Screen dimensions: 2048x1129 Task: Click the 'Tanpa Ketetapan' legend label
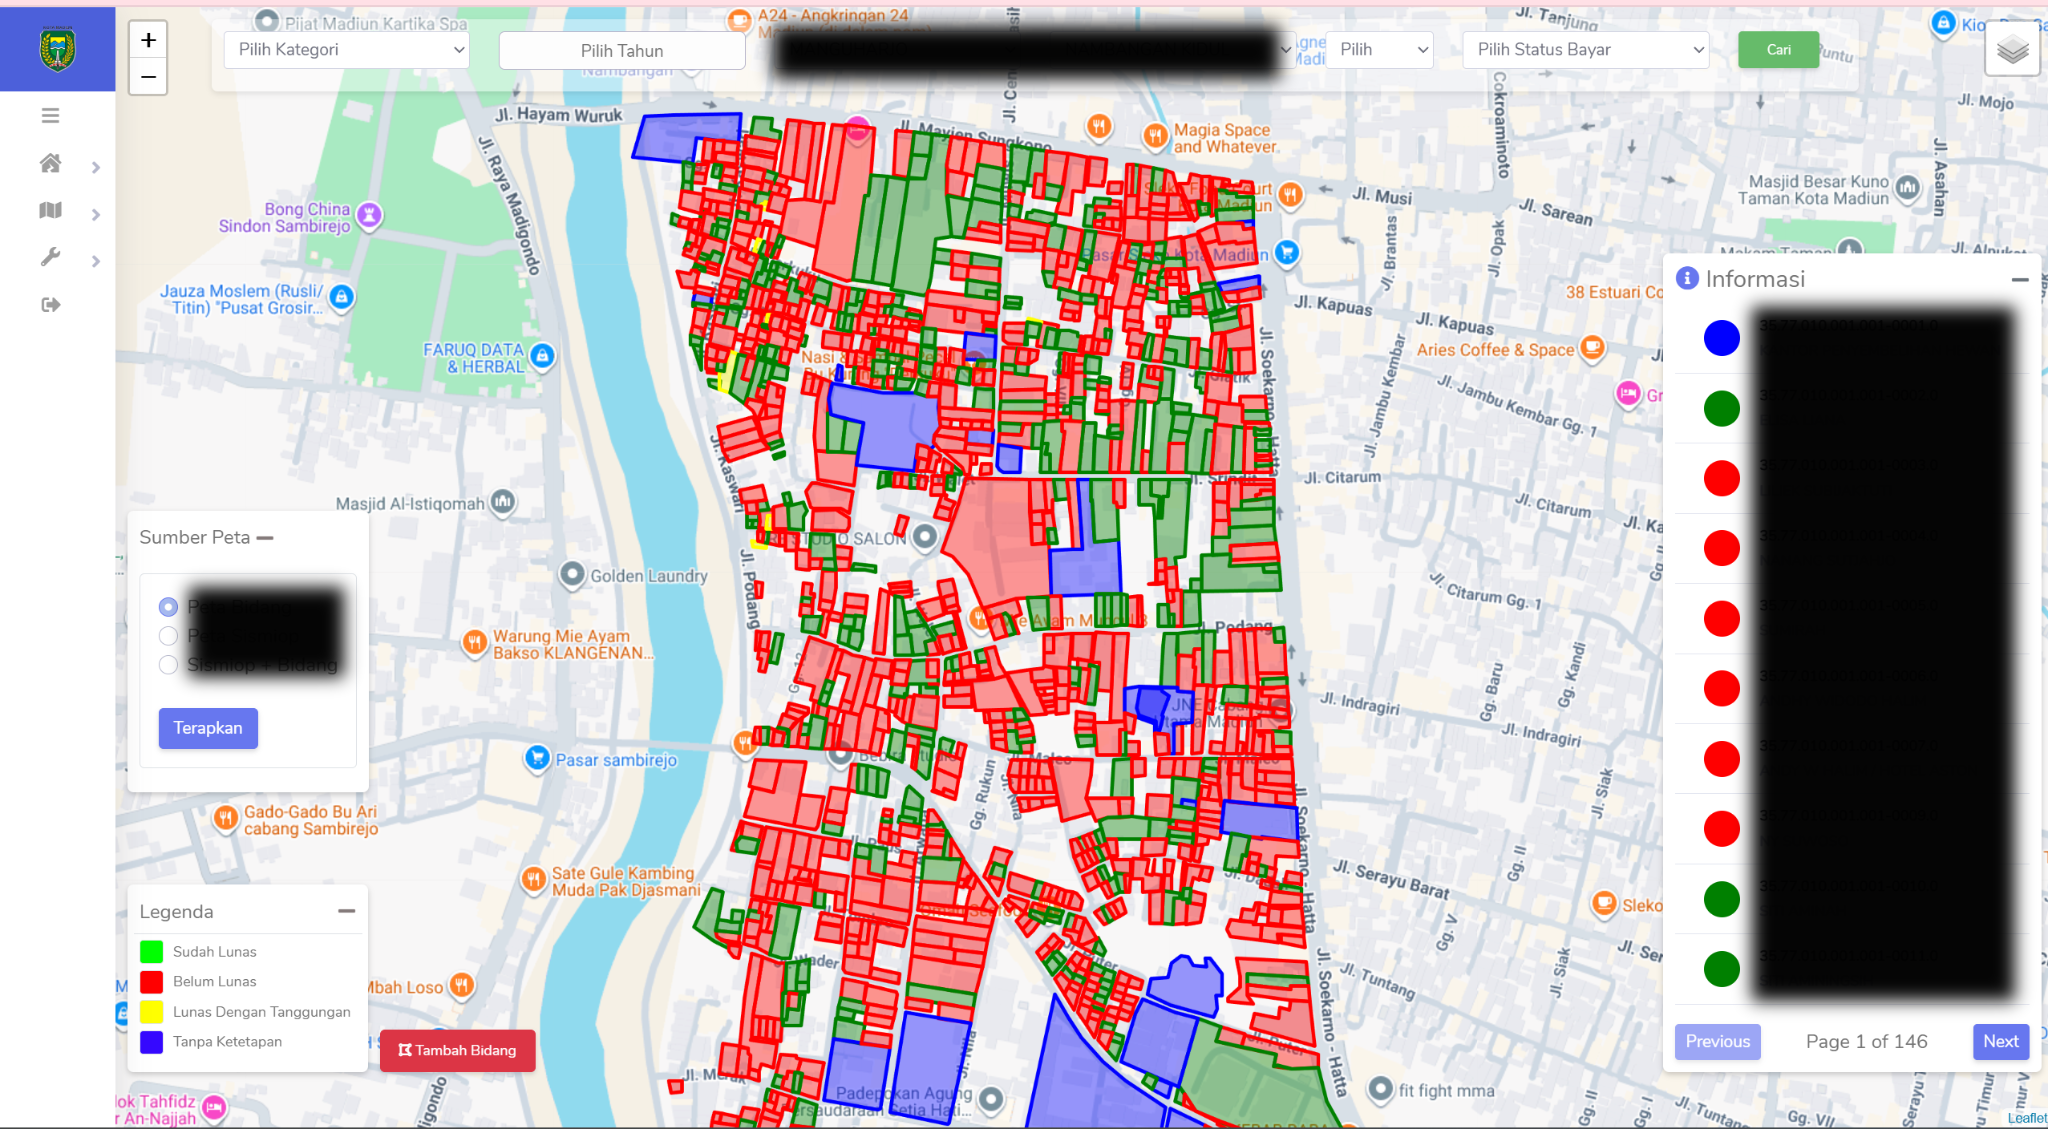[227, 1041]
